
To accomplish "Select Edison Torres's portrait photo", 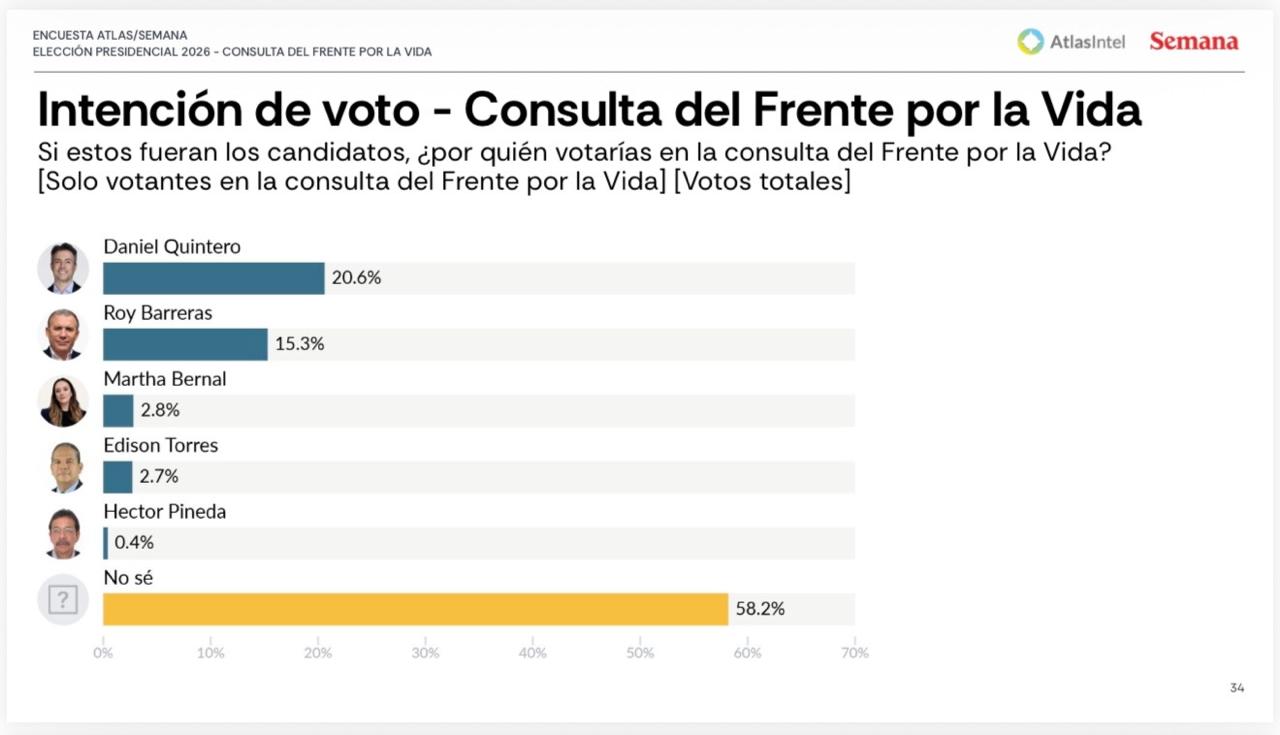I will pyautogui.click(x=63, y=467).
